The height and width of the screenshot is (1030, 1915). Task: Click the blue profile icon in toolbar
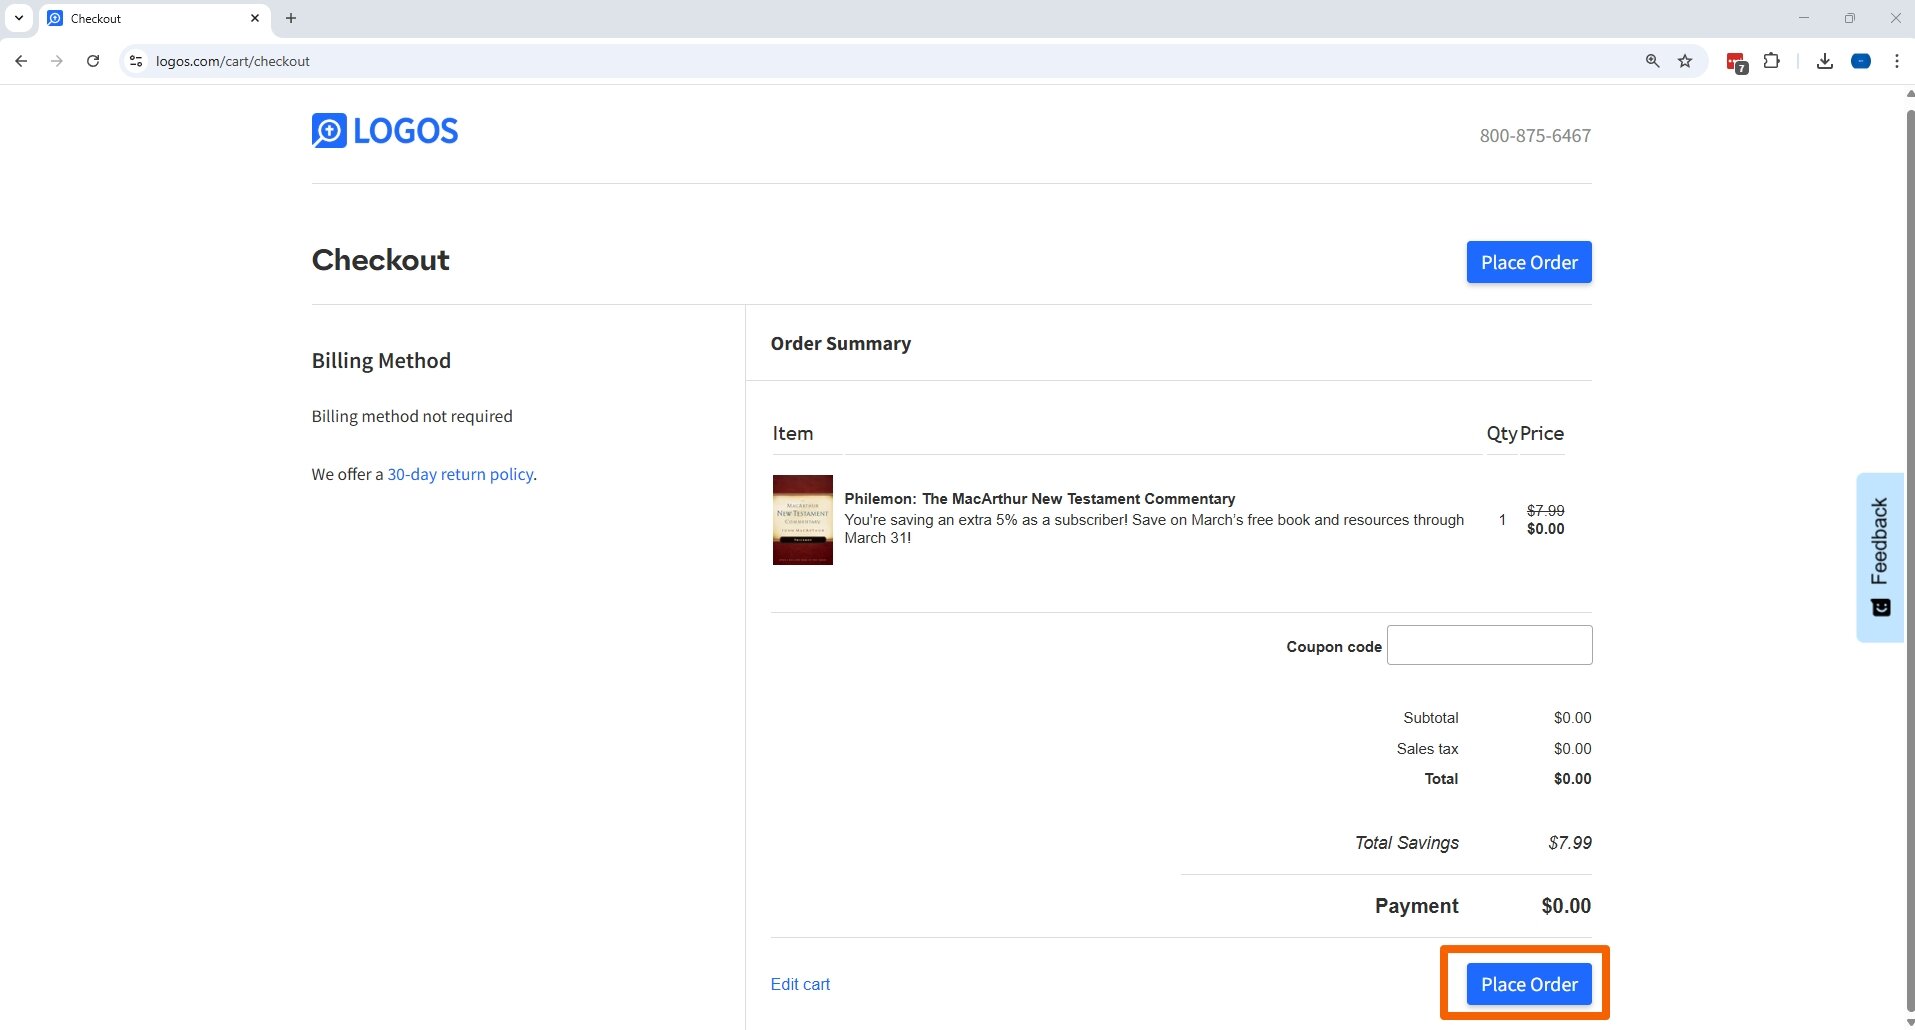coord(1861,61)
